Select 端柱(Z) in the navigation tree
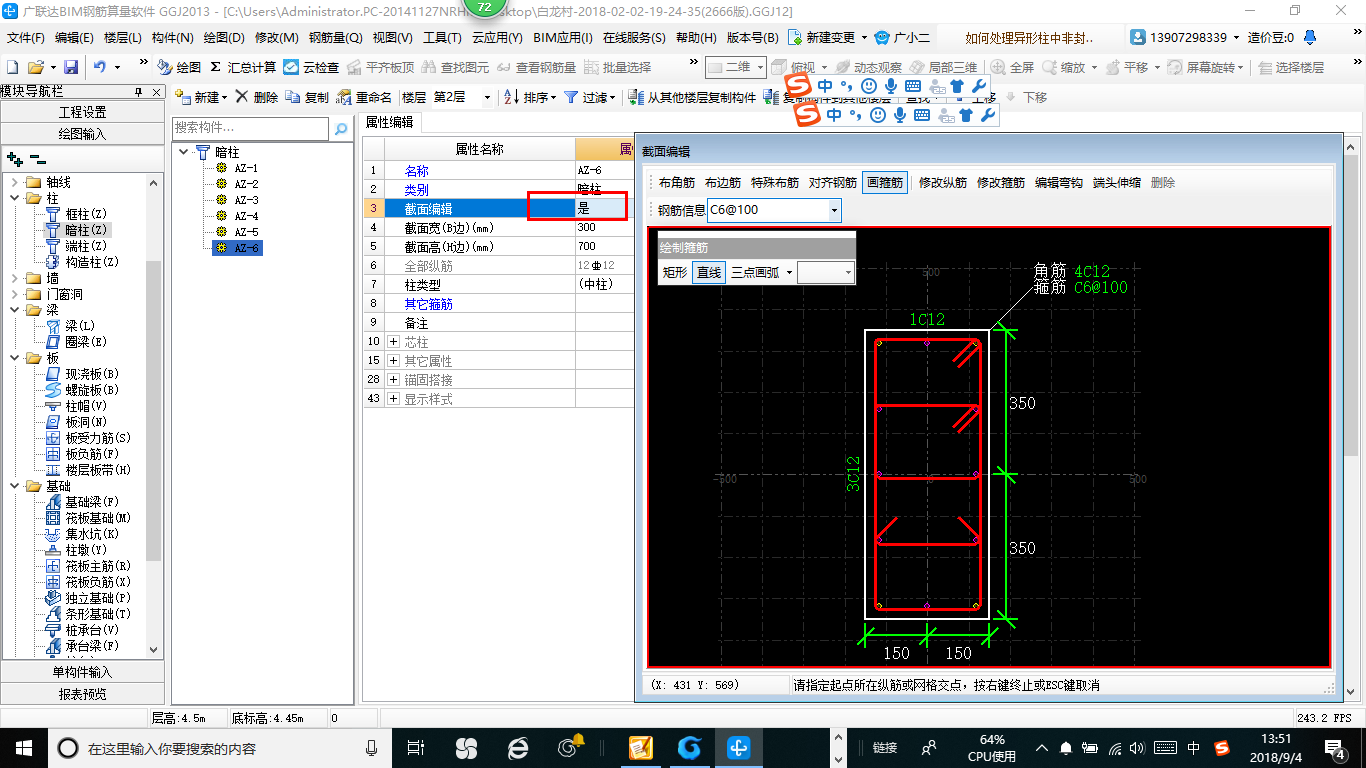 (x=76, y=246)
